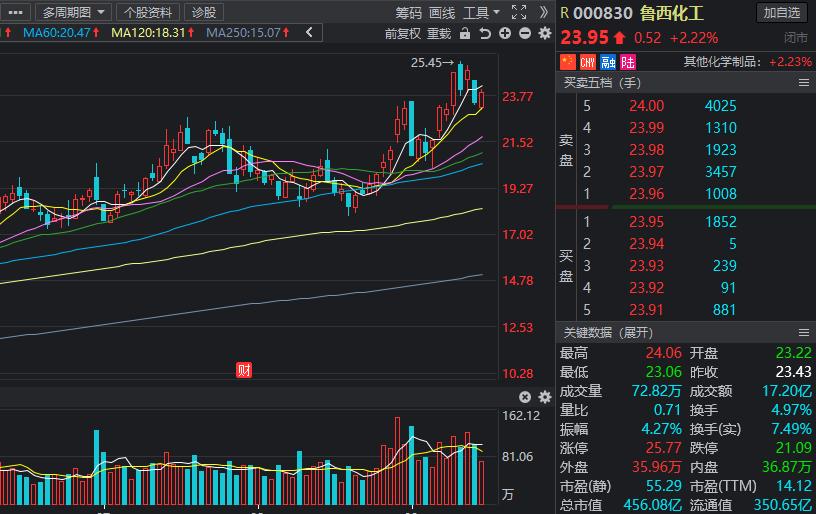
Task: Open the 多周期图 dropdown
Action: [x=72, y=12]
